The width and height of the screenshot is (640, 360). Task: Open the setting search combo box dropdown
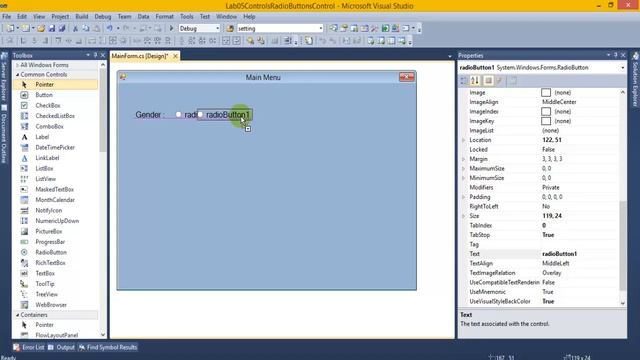320,29
